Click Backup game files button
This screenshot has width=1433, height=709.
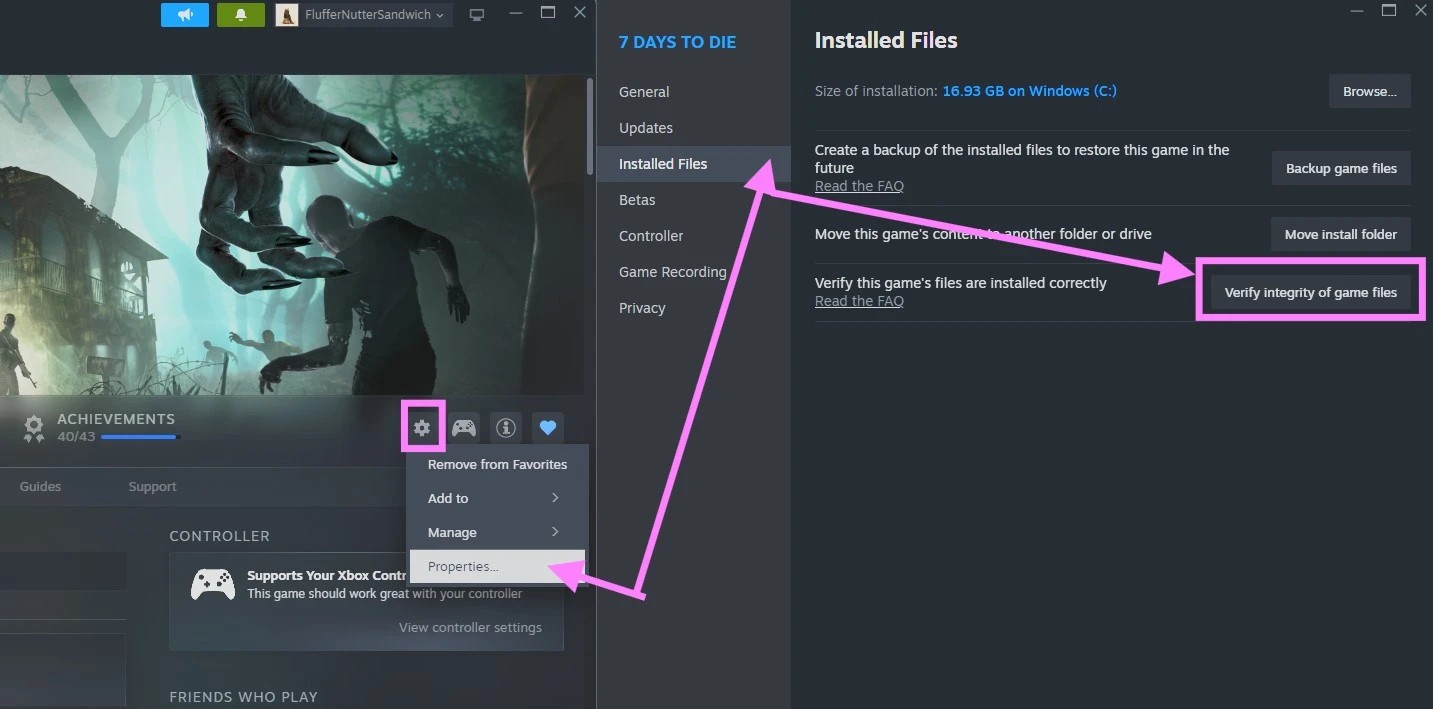[1341, 168]
